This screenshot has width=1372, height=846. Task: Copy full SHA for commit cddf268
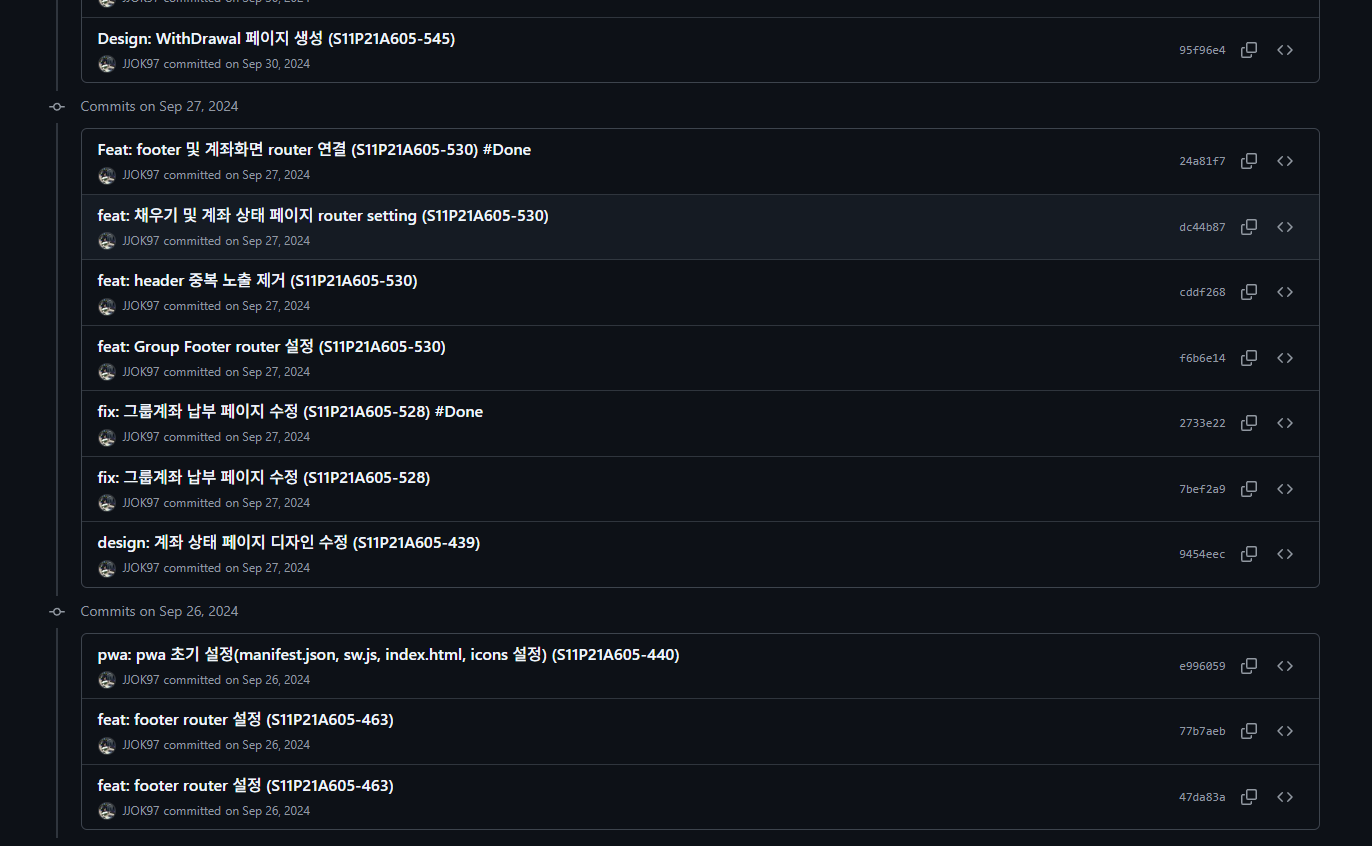point(1249,292)
